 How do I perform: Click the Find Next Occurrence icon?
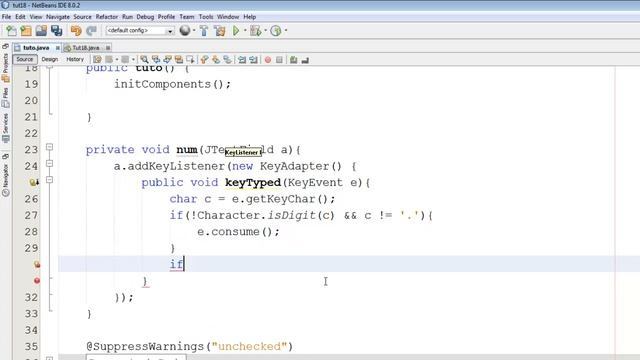pyautogui.click(x=167, y=60)
